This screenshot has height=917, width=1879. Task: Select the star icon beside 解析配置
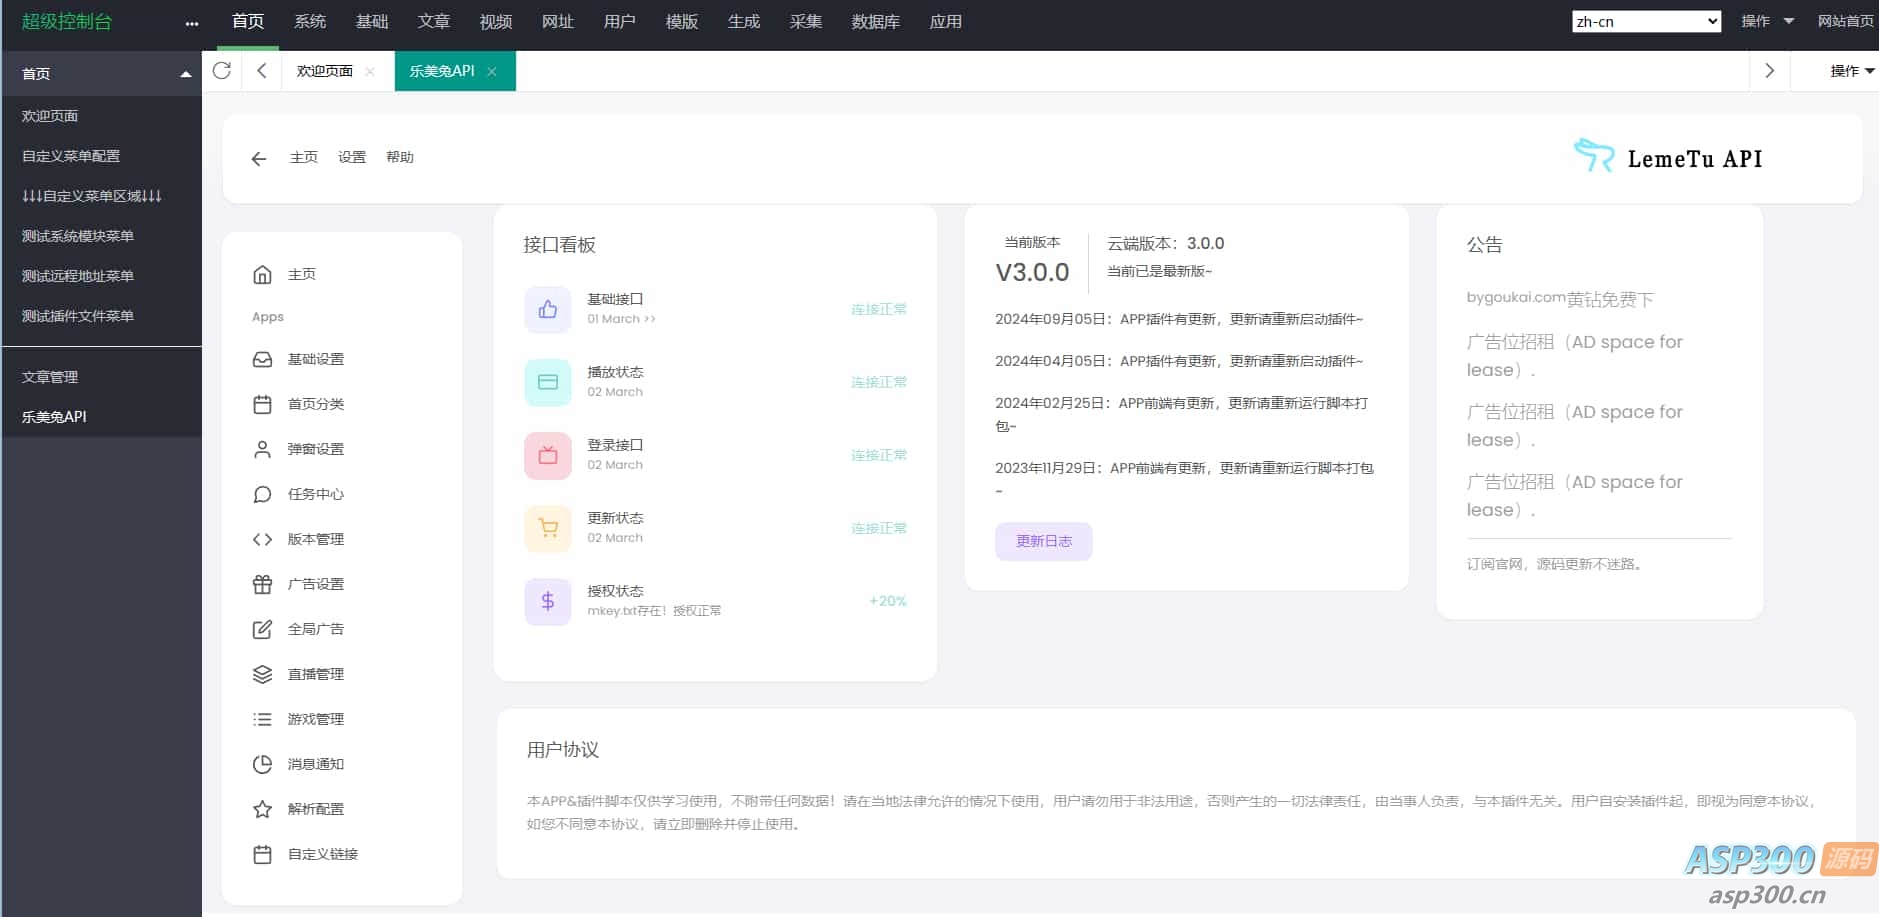point(261,808)
